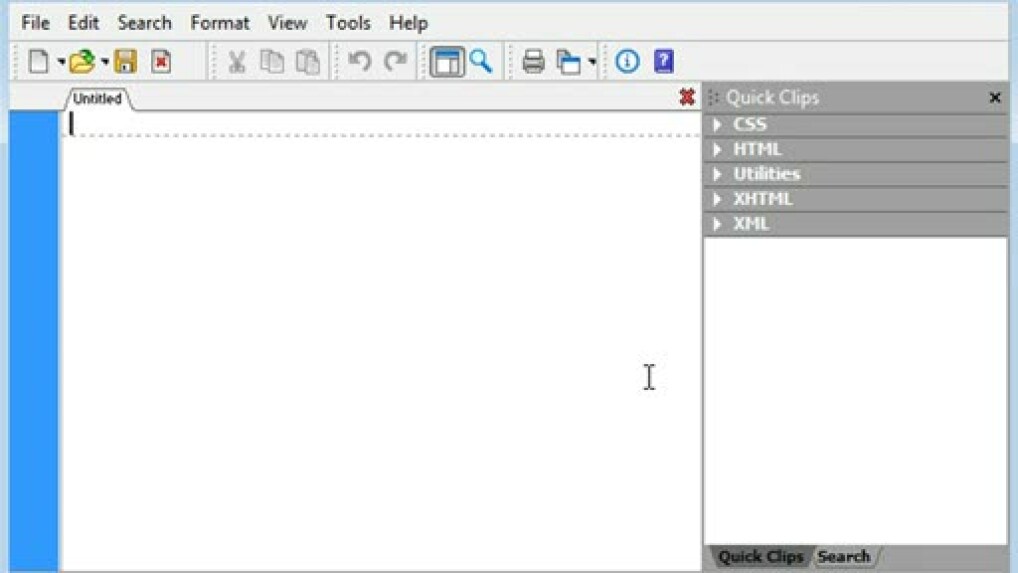The width and height of the screenshot is (1018, 573).
Task: Click the blue info icon
Action: coord(627,62)
